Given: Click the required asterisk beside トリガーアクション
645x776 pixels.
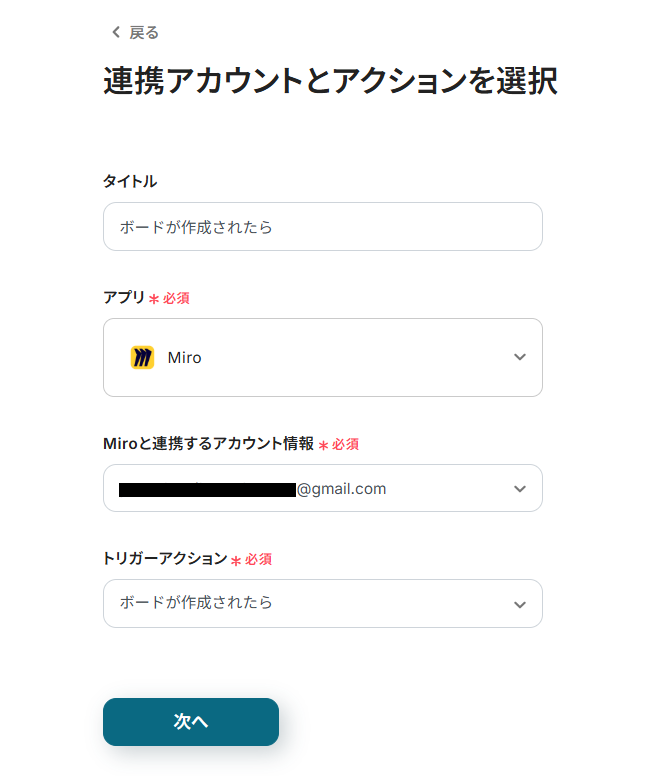Looking at the screenshot, I should [236, 560].
